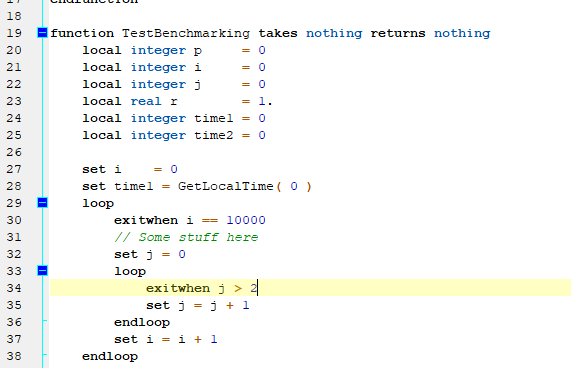Click 'set i = i + 1' statement
Screen dimensions: 571x368
[x=166, y=339]
